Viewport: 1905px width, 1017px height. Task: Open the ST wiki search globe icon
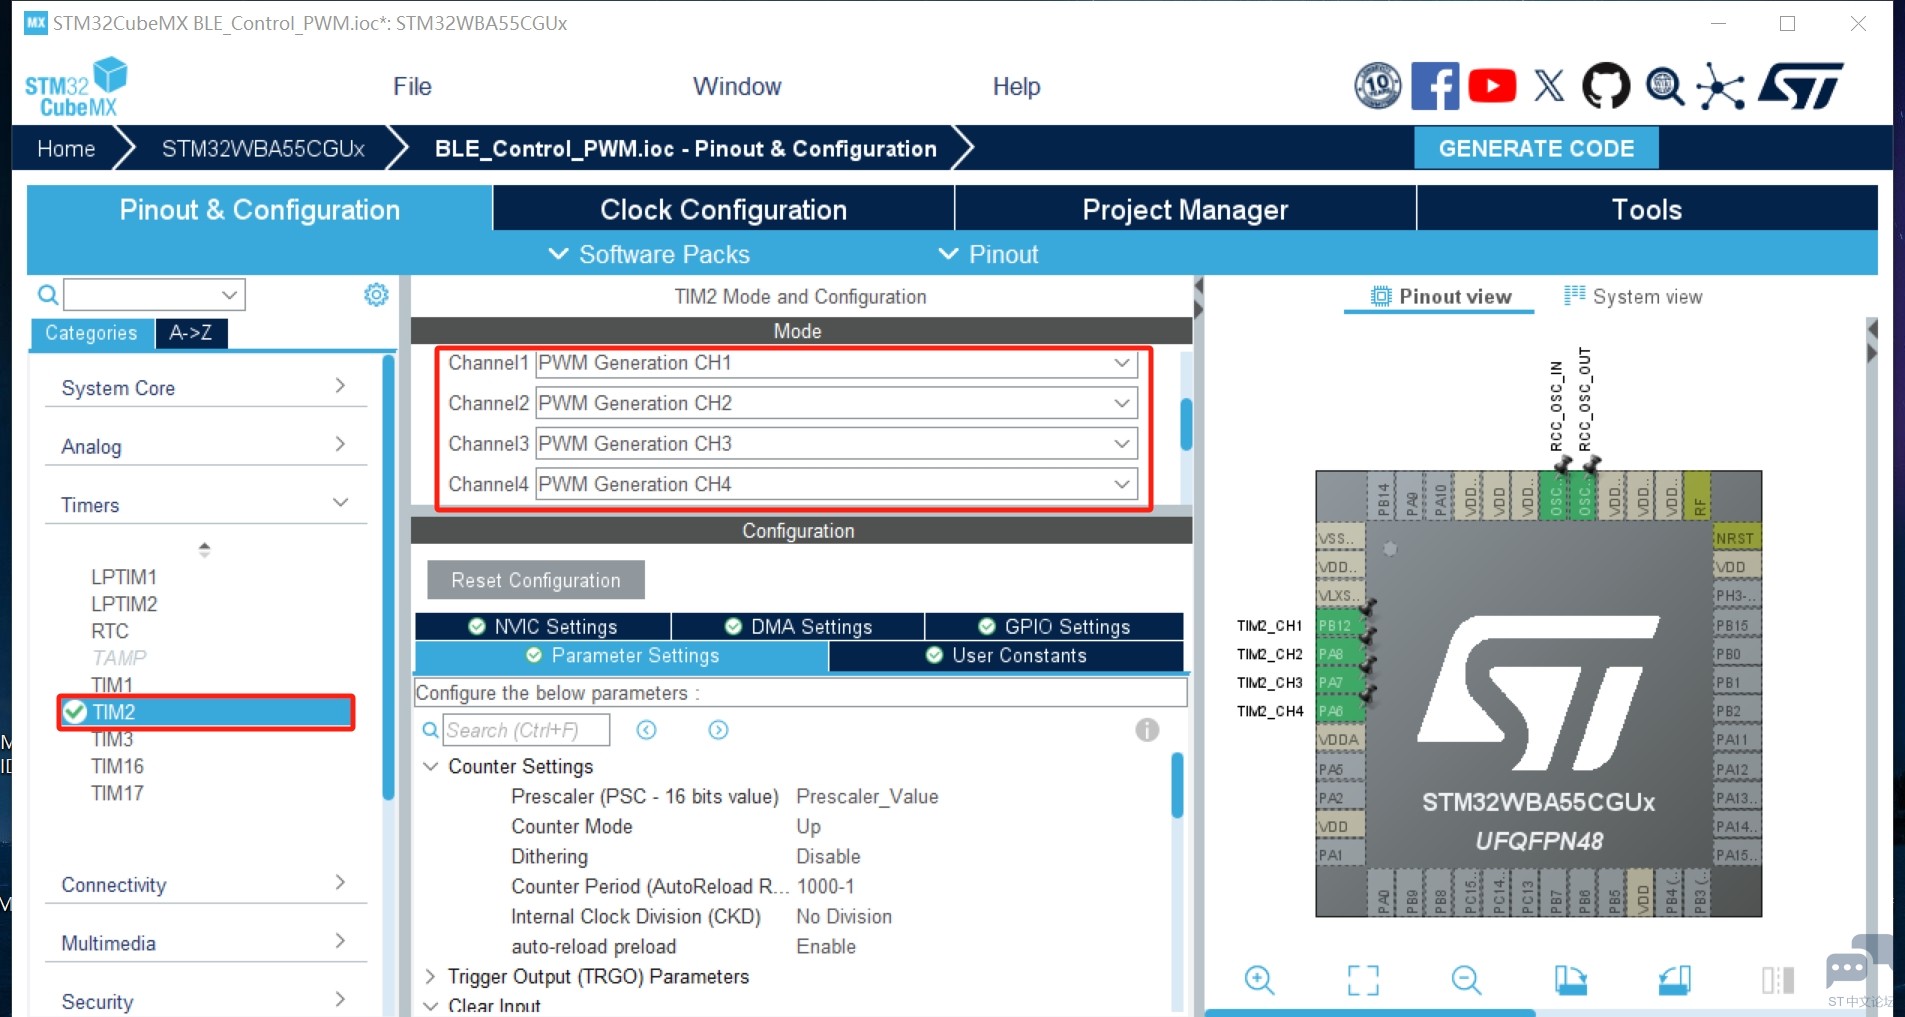point(1665,87)
